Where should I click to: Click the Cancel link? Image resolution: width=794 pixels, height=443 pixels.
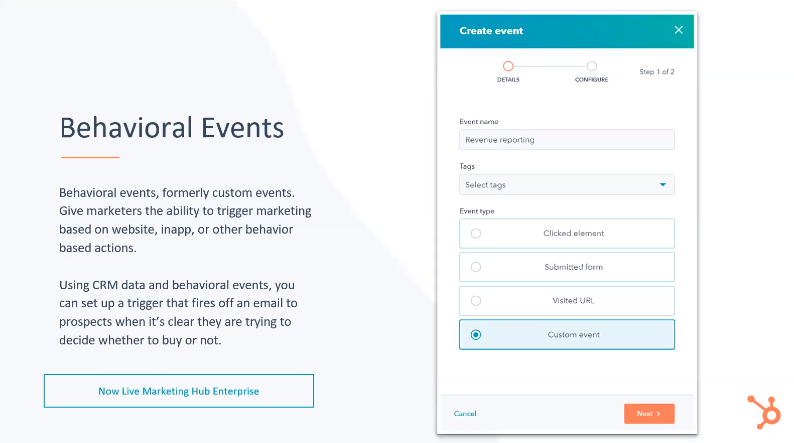coord(465,414)
